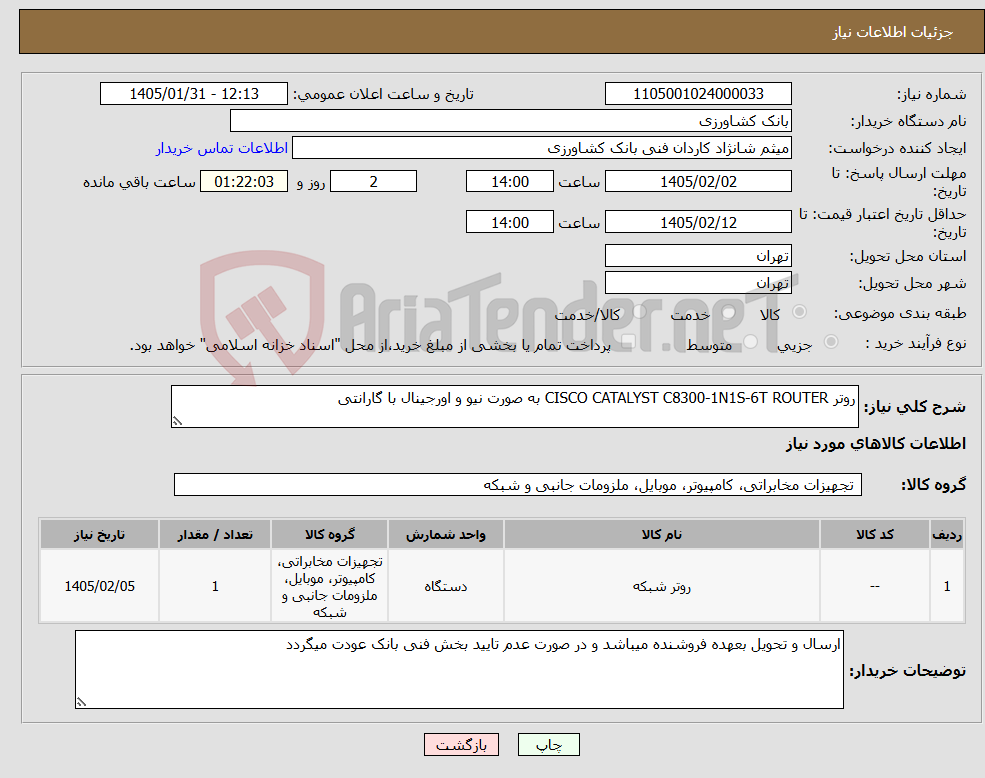
Task: Click the need number field 1105001024000033
Action: 698,94
